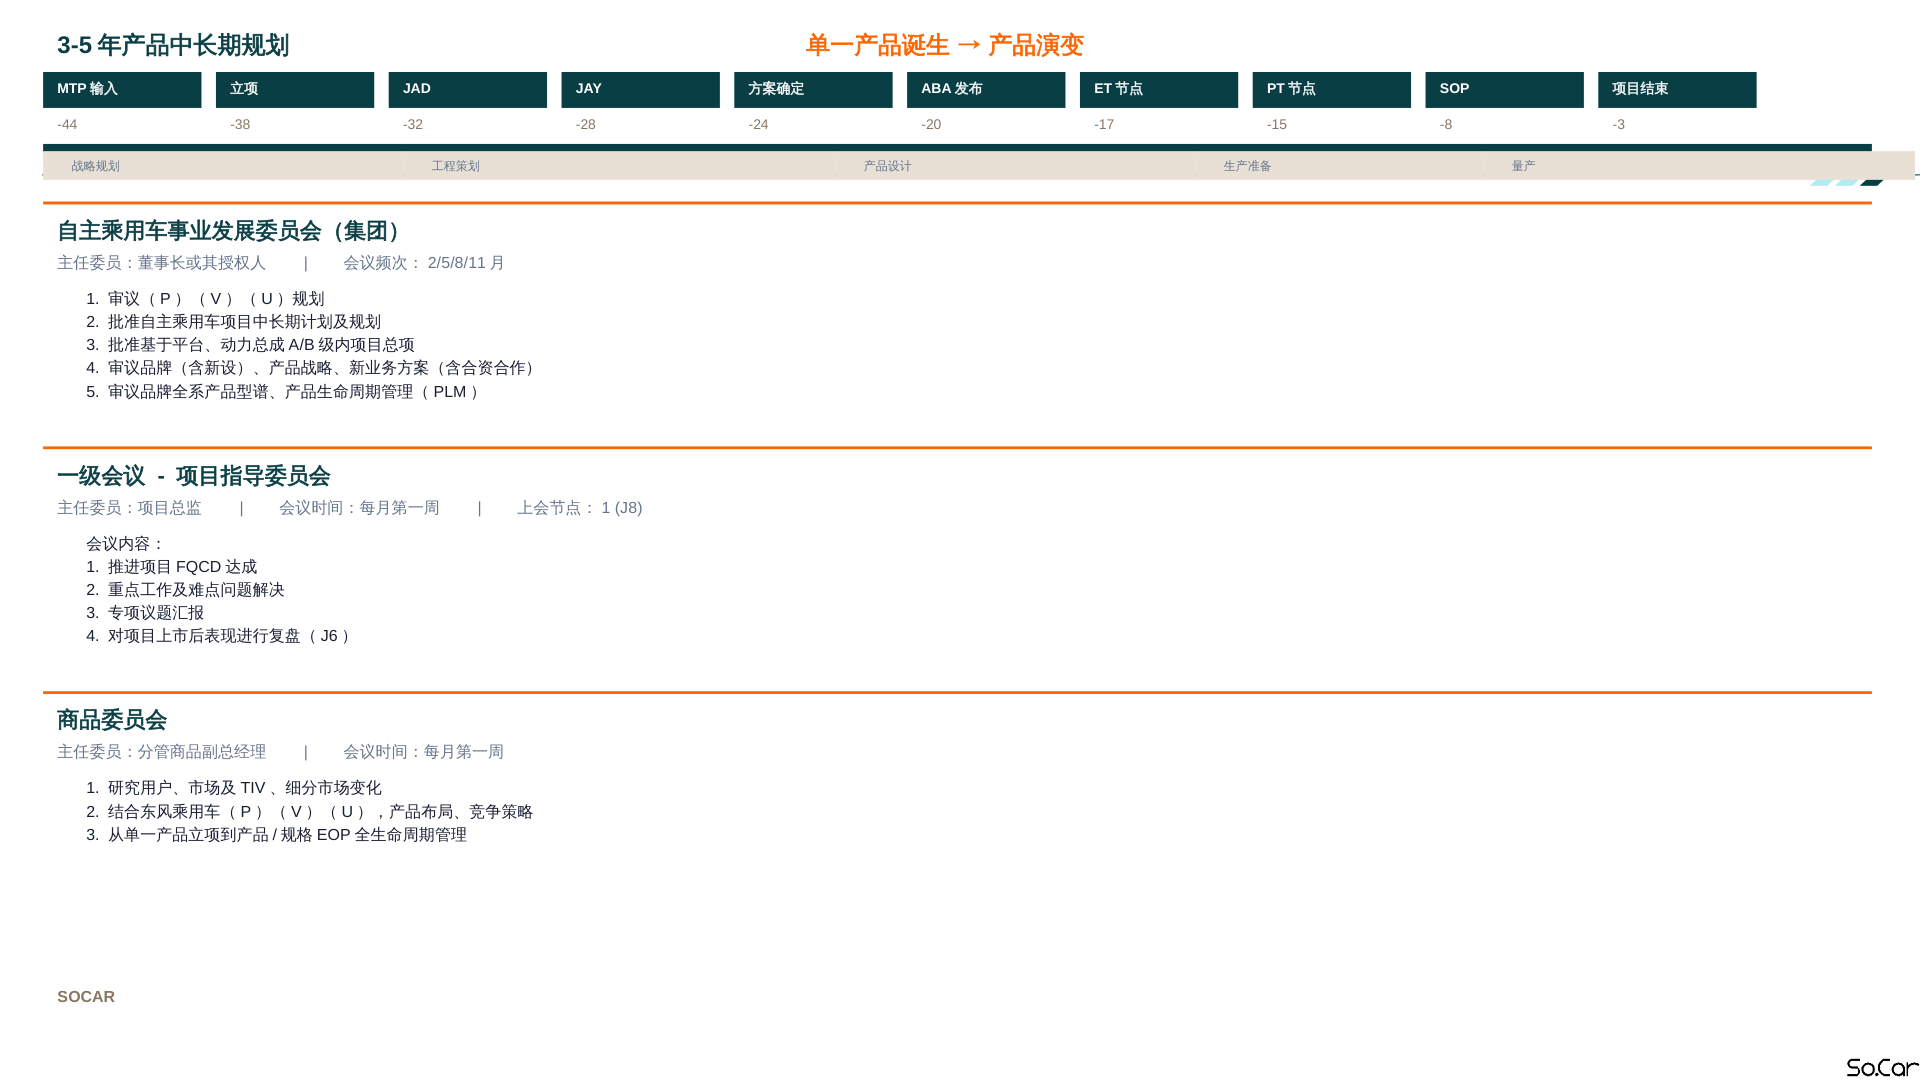Click the 单一产品诞生 → 产品演变 heading

[945, 46]
